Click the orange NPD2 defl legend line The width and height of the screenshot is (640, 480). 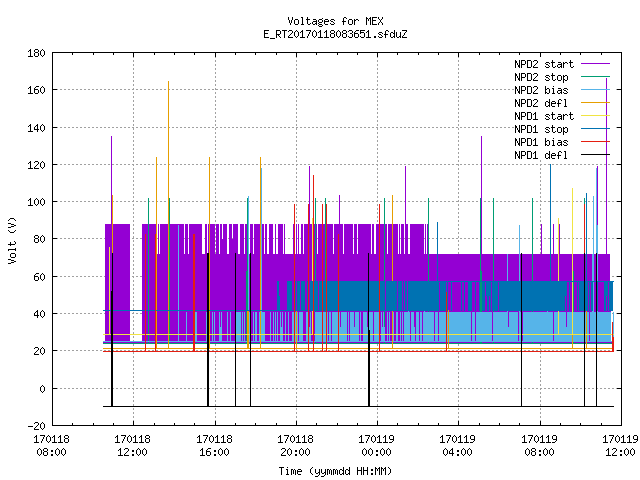595,103
